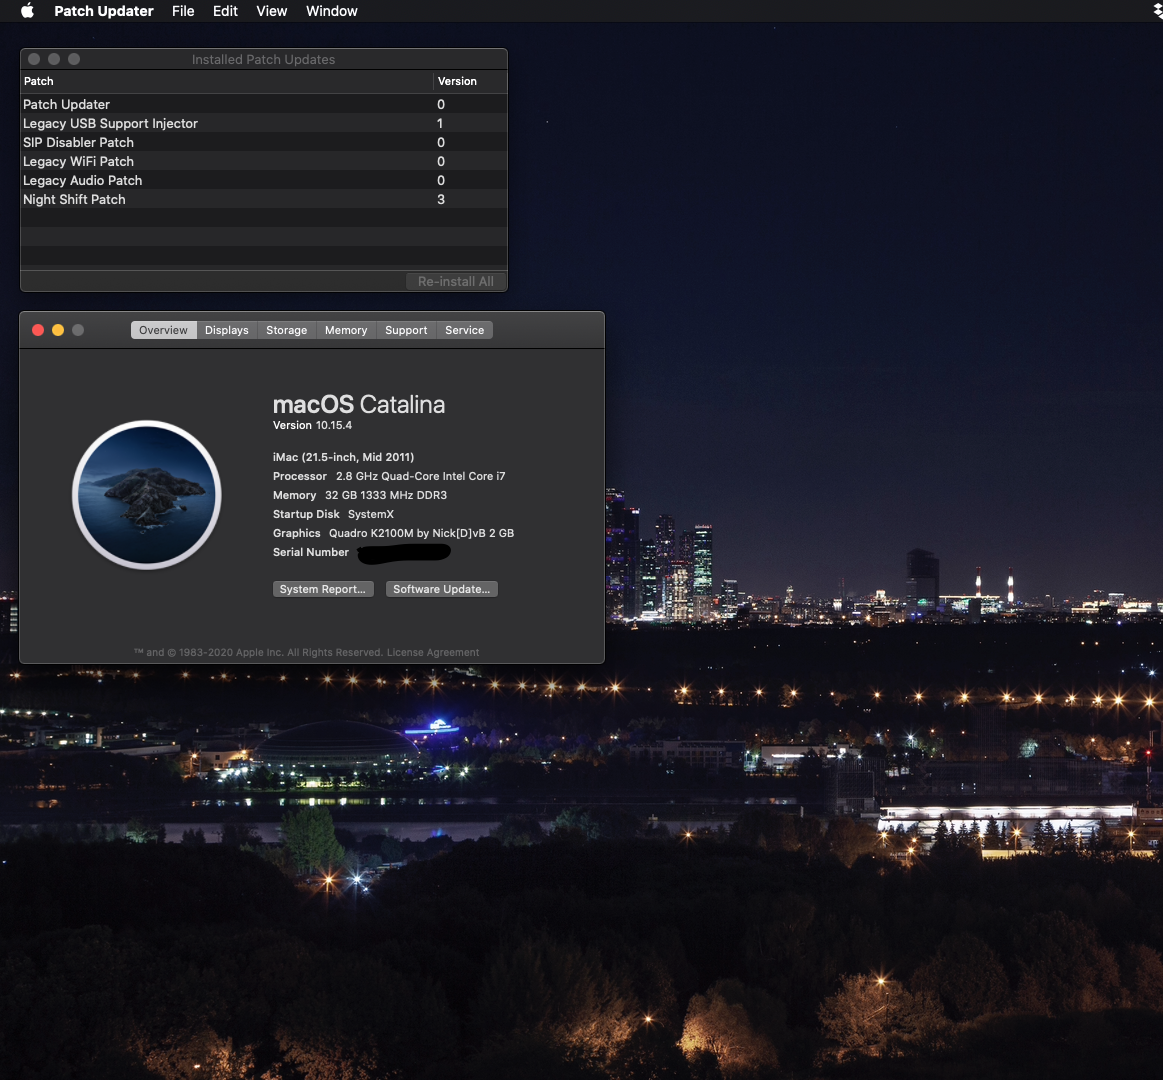Select the Night Shift Patch row
1163x1080 pixels.
coord(264,200)
